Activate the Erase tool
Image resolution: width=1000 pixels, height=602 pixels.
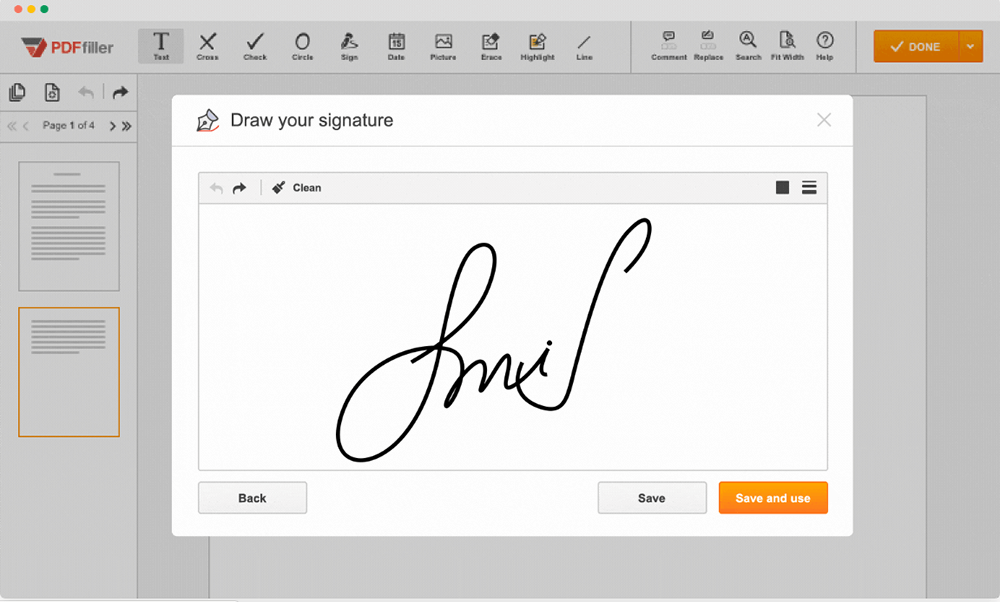point(490,46)
